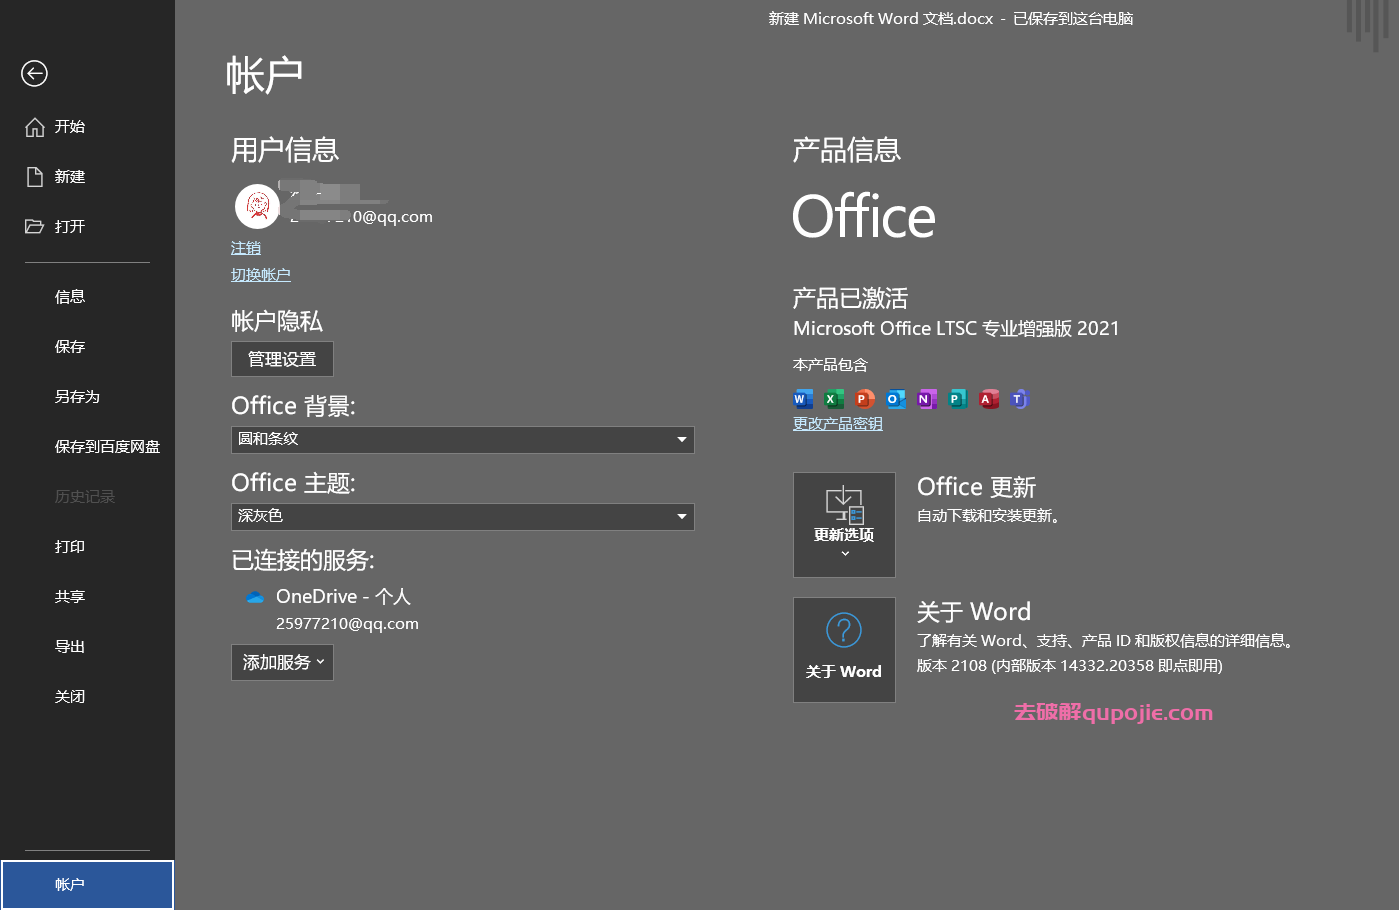Open the 共享 page

70,597
